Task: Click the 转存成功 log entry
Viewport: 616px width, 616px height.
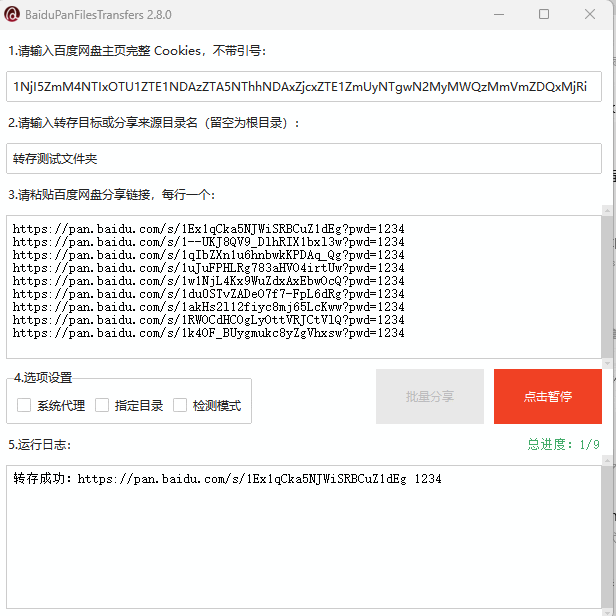Action: 227,478
